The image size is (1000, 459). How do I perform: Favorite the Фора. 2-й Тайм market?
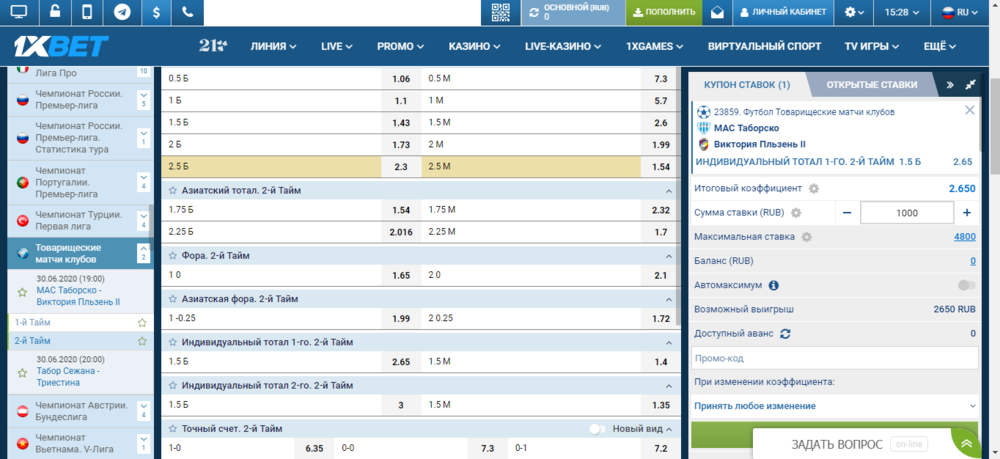(172, 256)
